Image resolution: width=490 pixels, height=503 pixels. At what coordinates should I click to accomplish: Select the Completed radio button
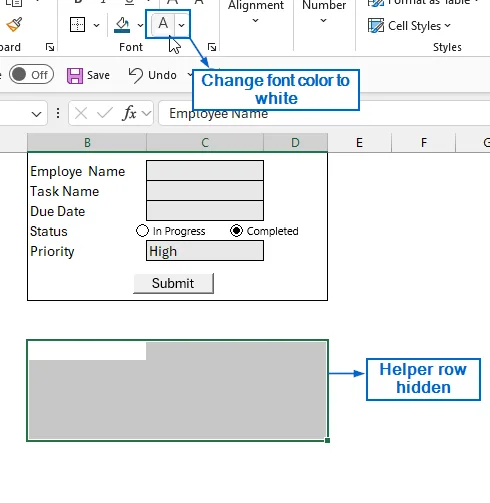pyautogui.click(x=236, y=231)
